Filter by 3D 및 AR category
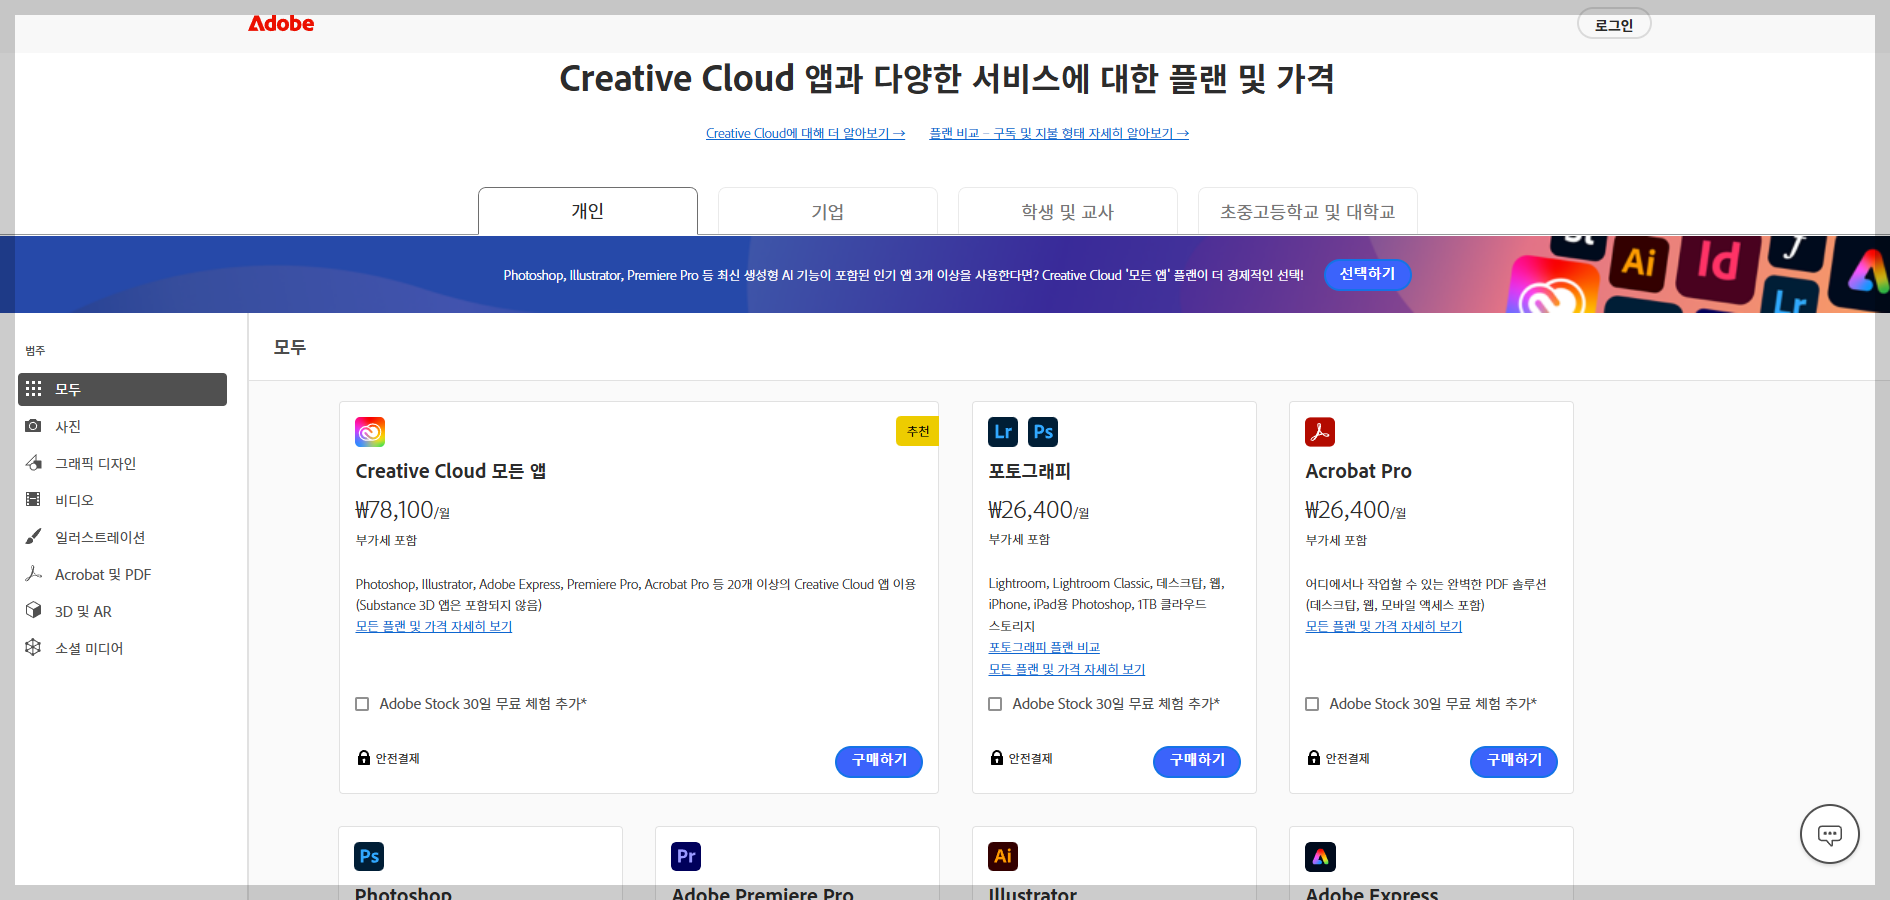Screen dimensions: 1890x900 click(122, 611)
